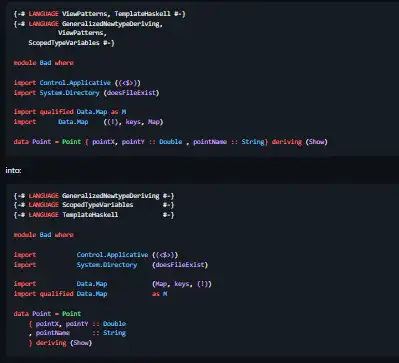Click 'pointX, pointY :: Double ,' in first block
This screenshot has width=399, height=363.
pyautogui.click(x=141, y=142)
